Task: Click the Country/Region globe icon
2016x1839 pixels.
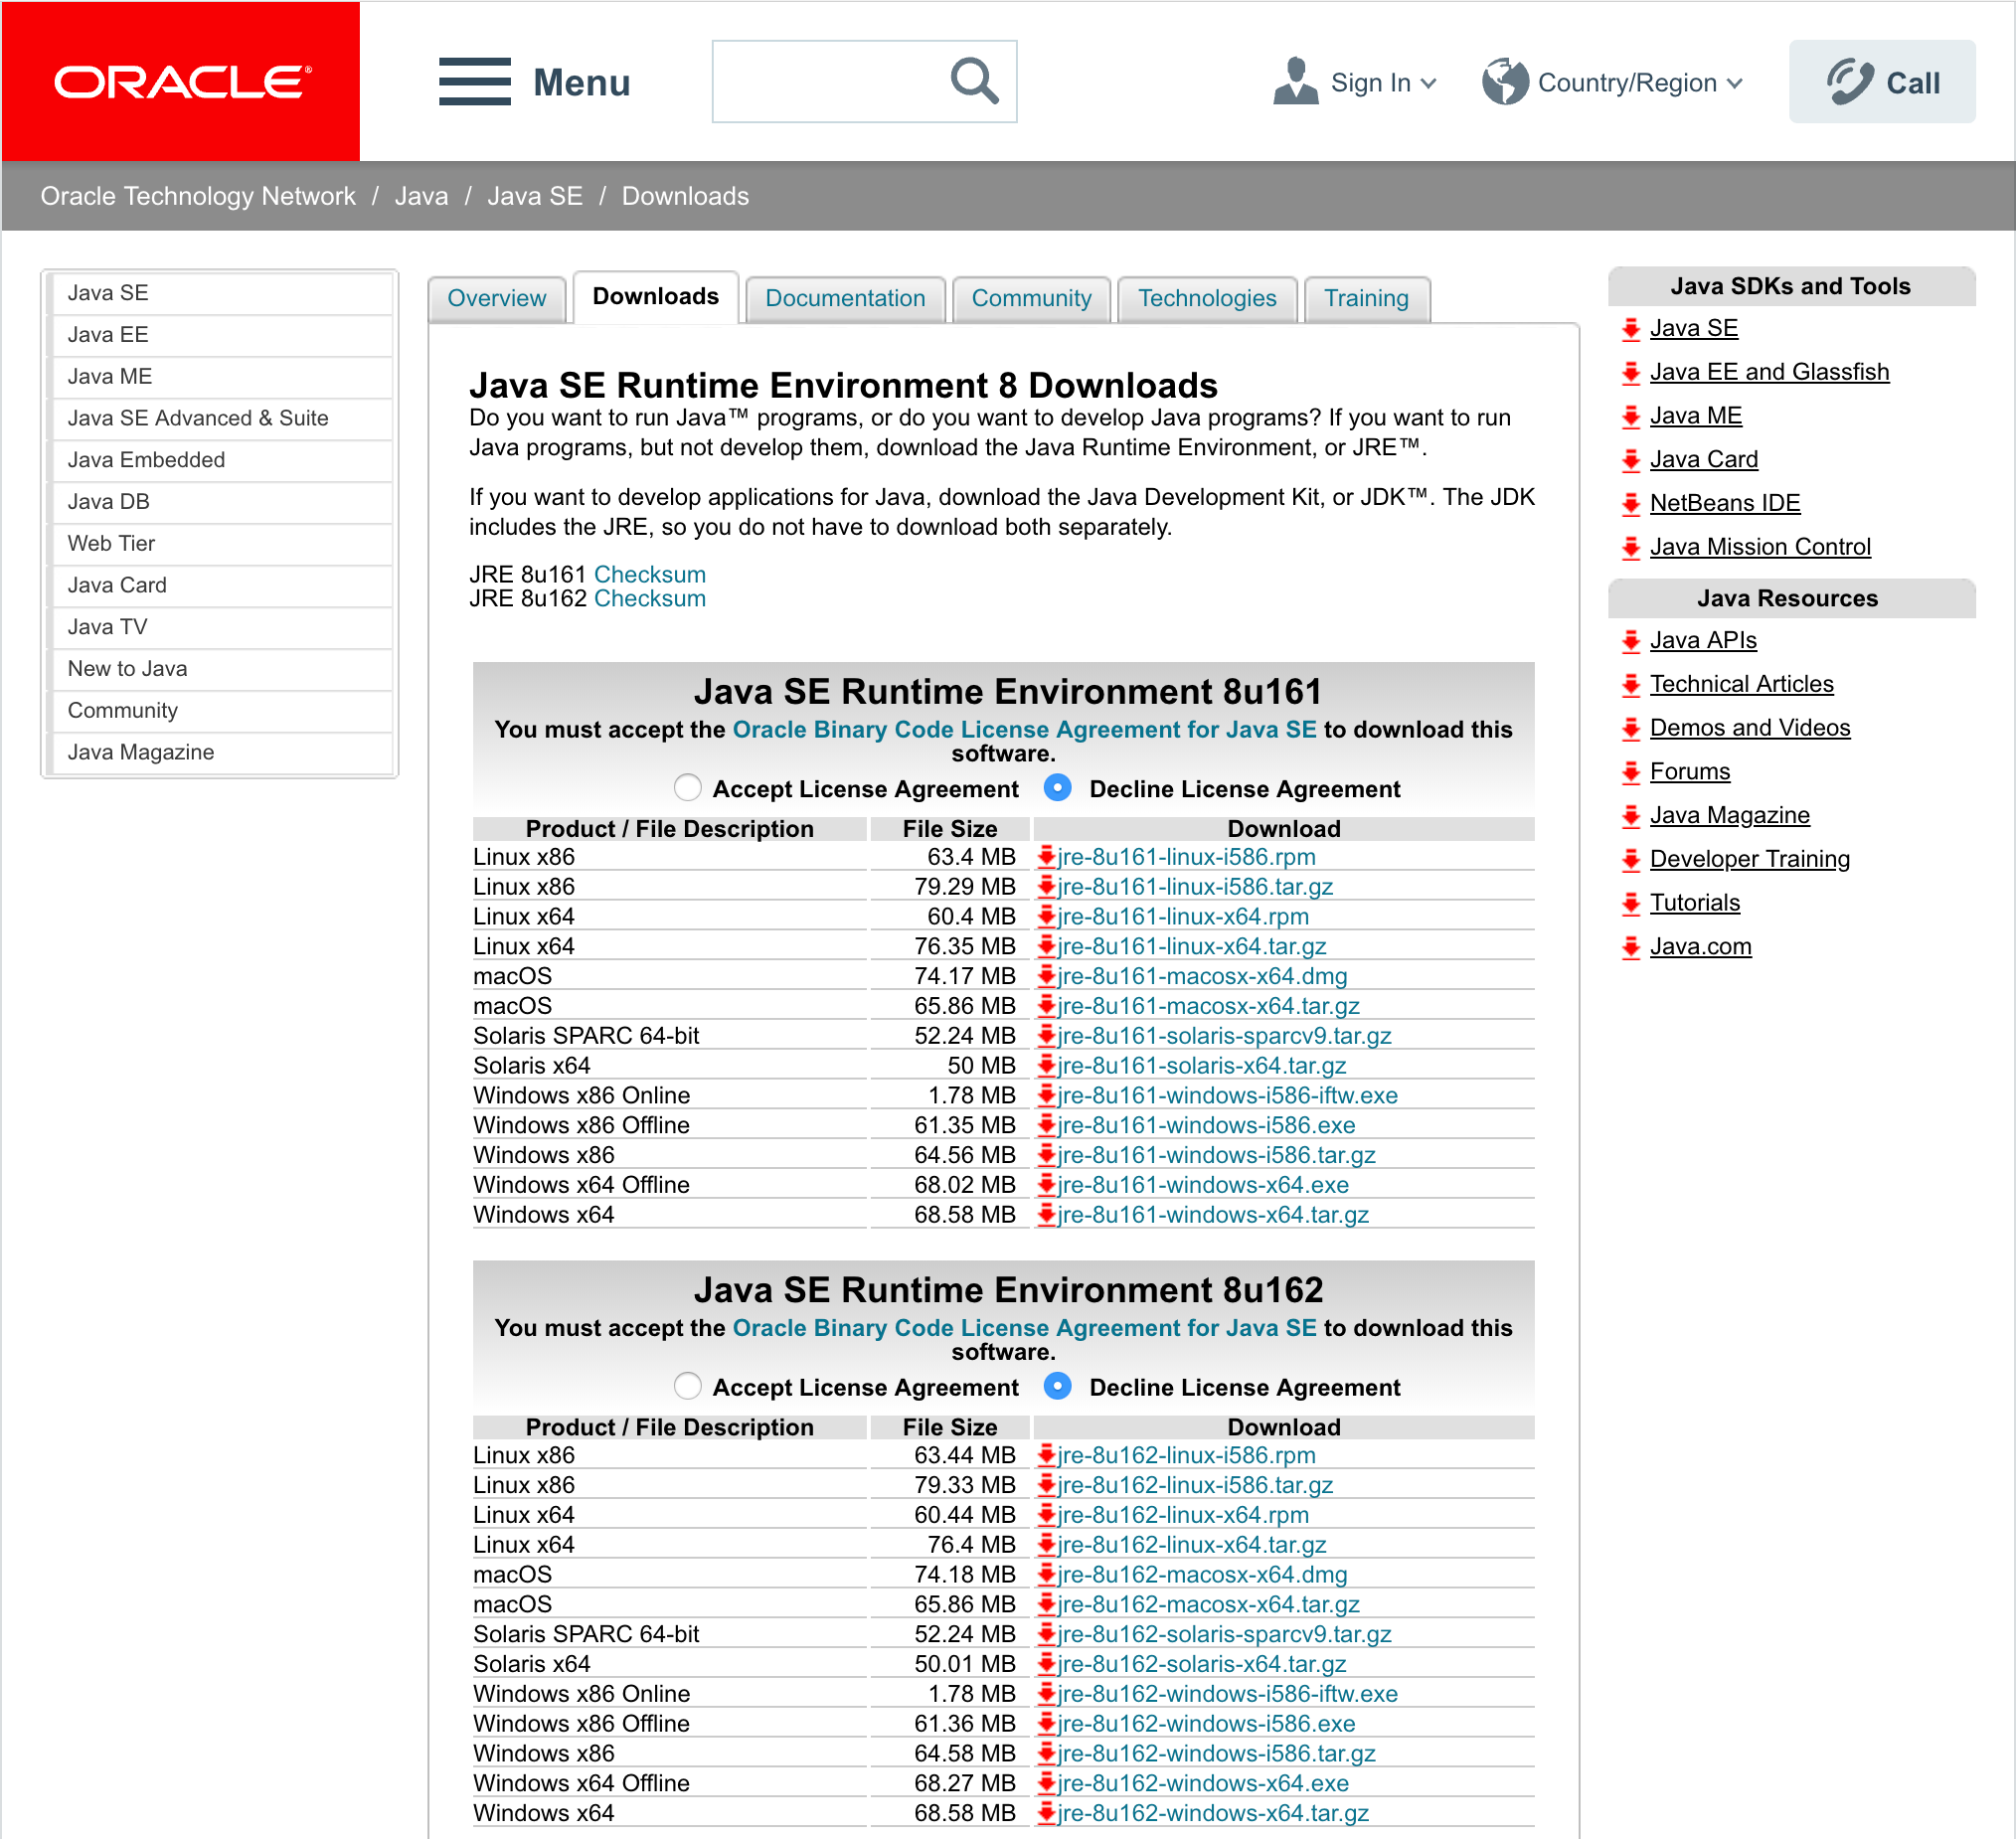Action: (1505, 82)
